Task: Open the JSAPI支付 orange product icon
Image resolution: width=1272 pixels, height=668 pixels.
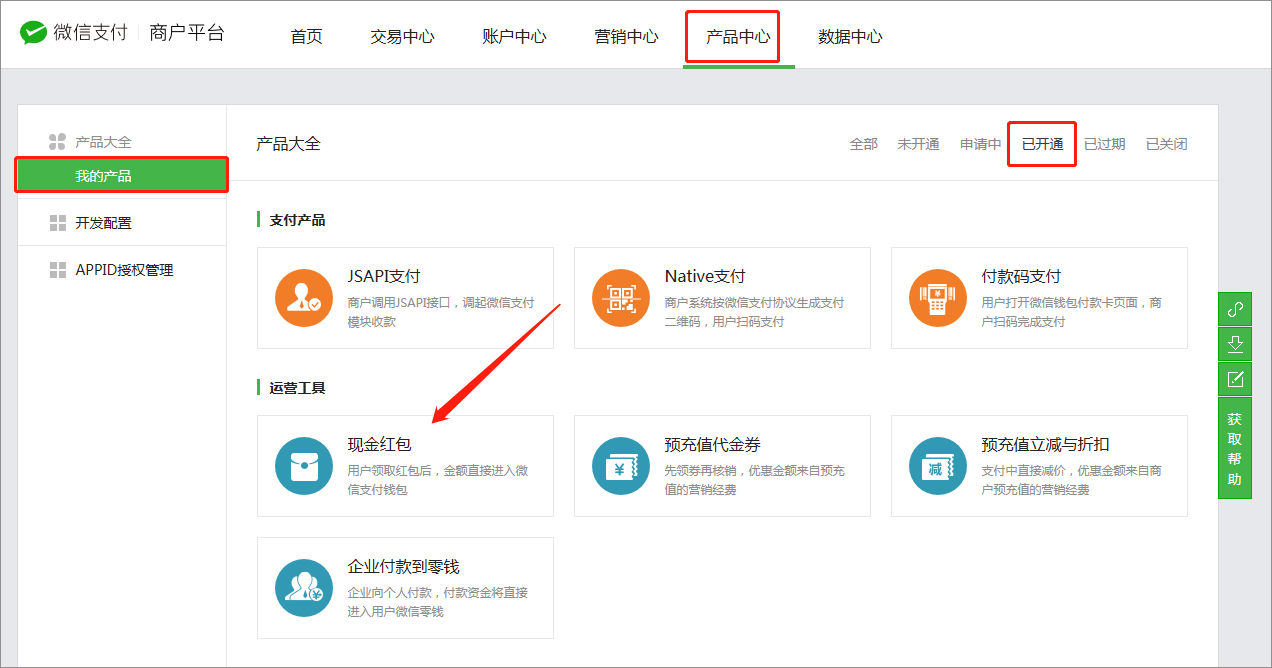Action: coord(304,298)
